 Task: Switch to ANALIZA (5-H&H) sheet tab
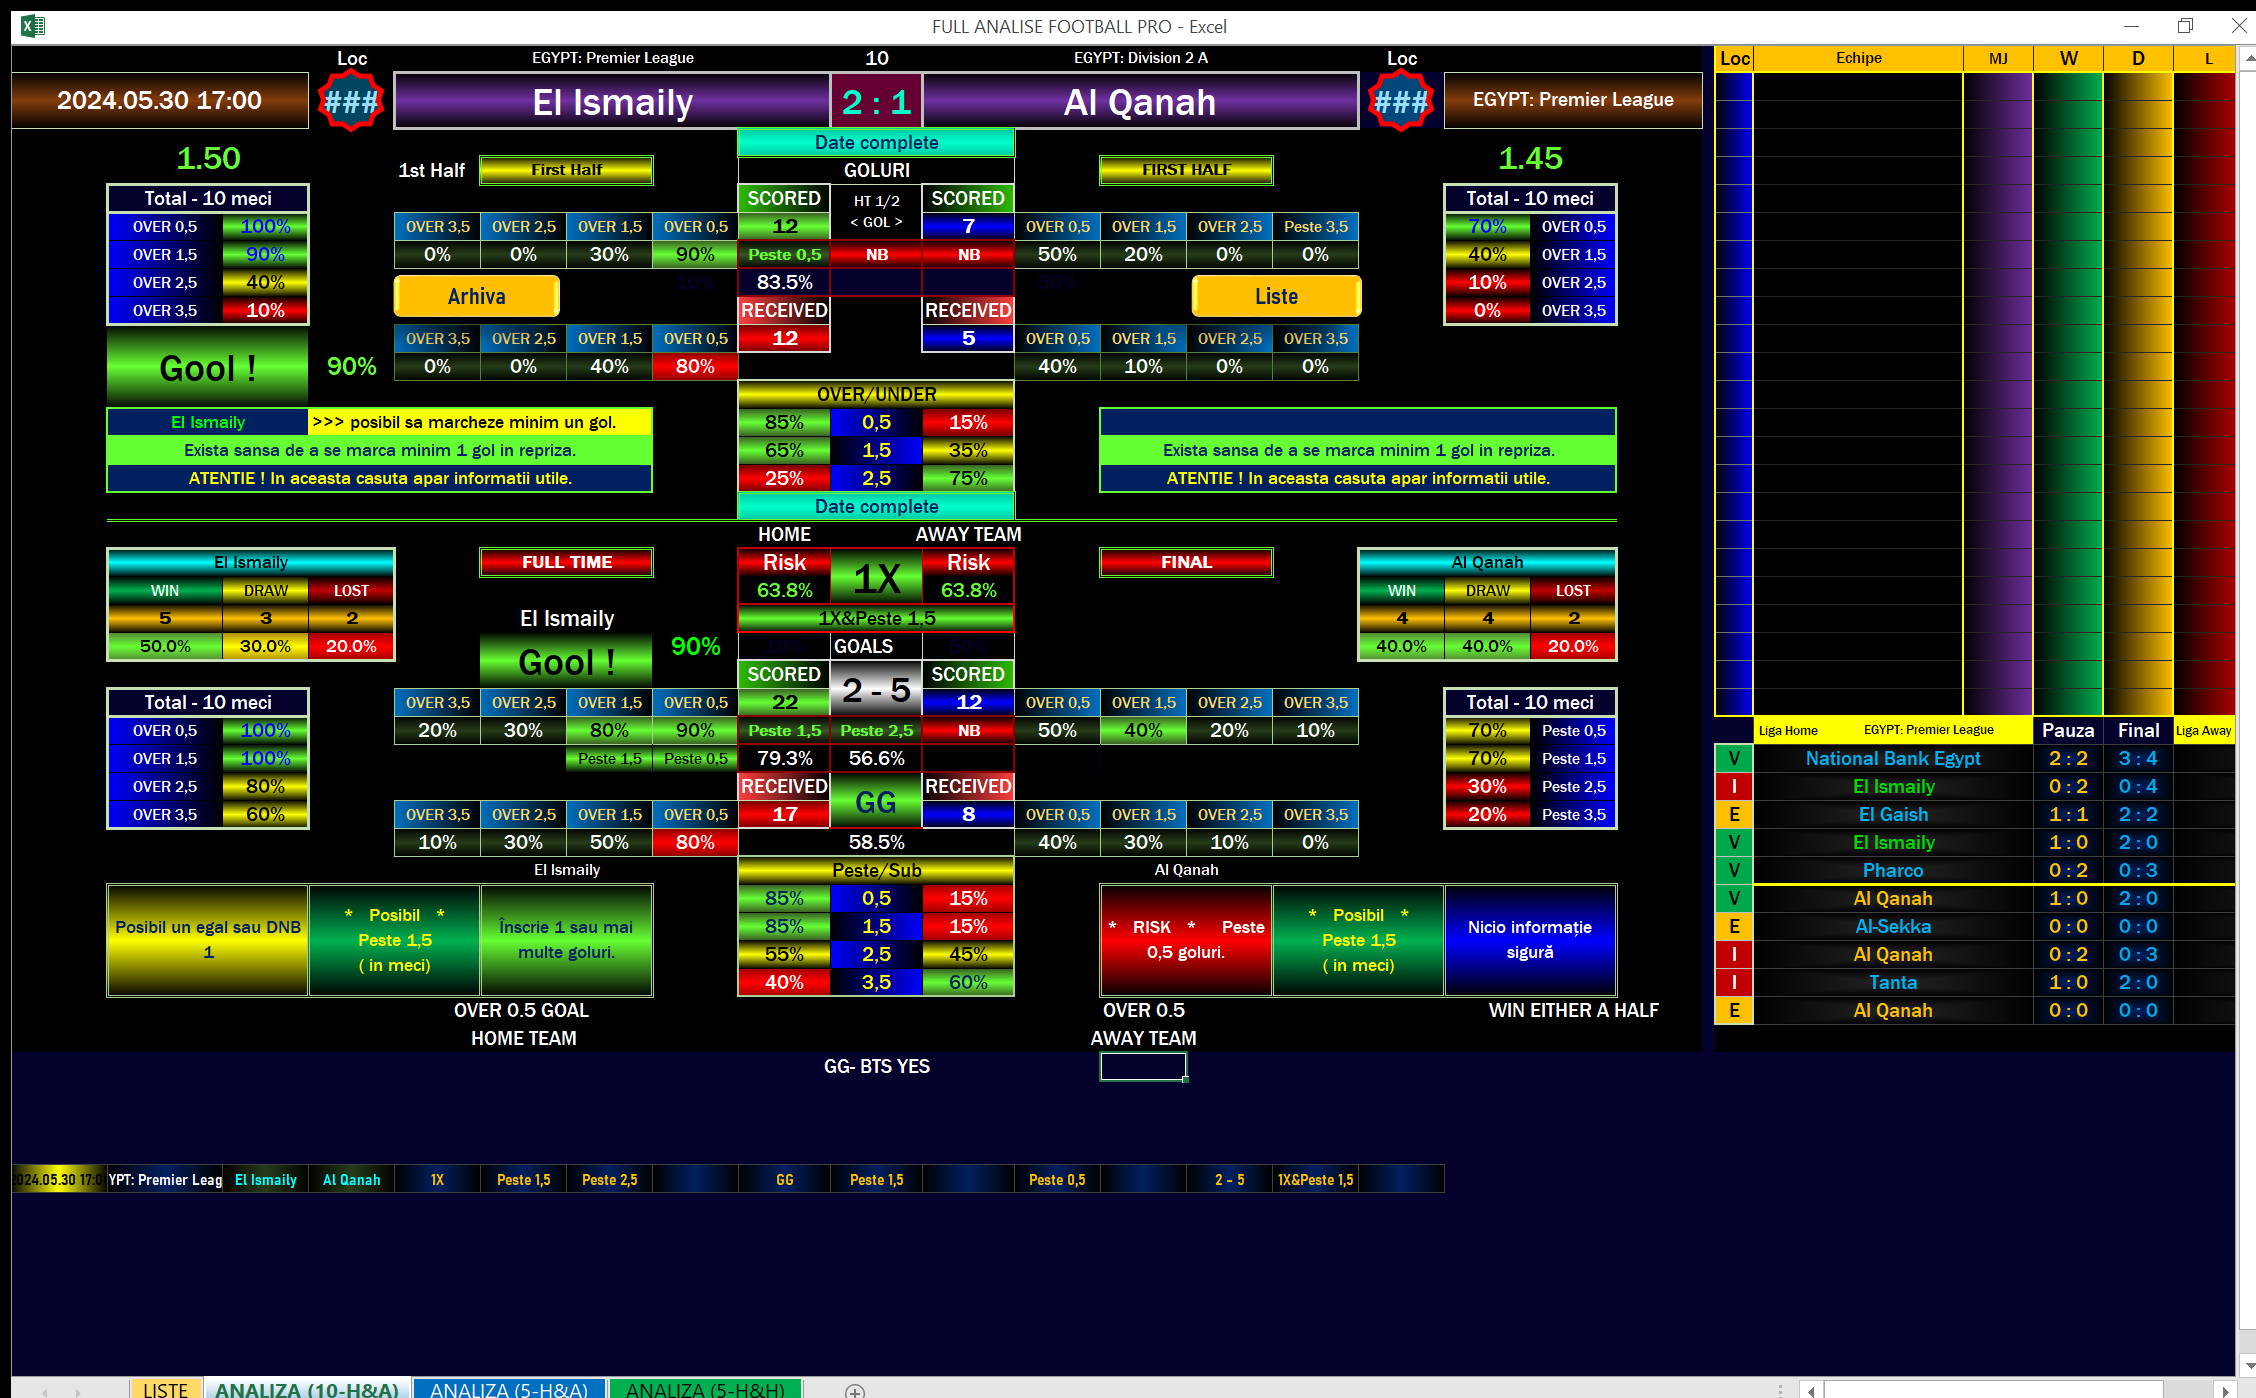[705, 1390]
